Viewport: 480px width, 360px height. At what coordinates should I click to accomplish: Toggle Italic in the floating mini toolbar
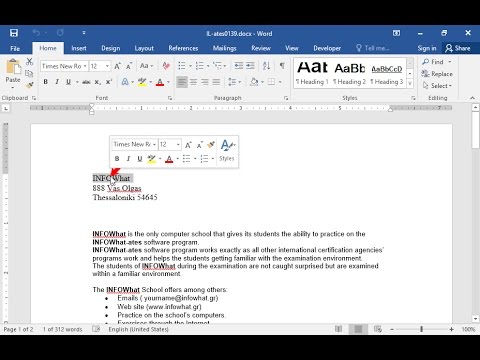tap(128, 159)
